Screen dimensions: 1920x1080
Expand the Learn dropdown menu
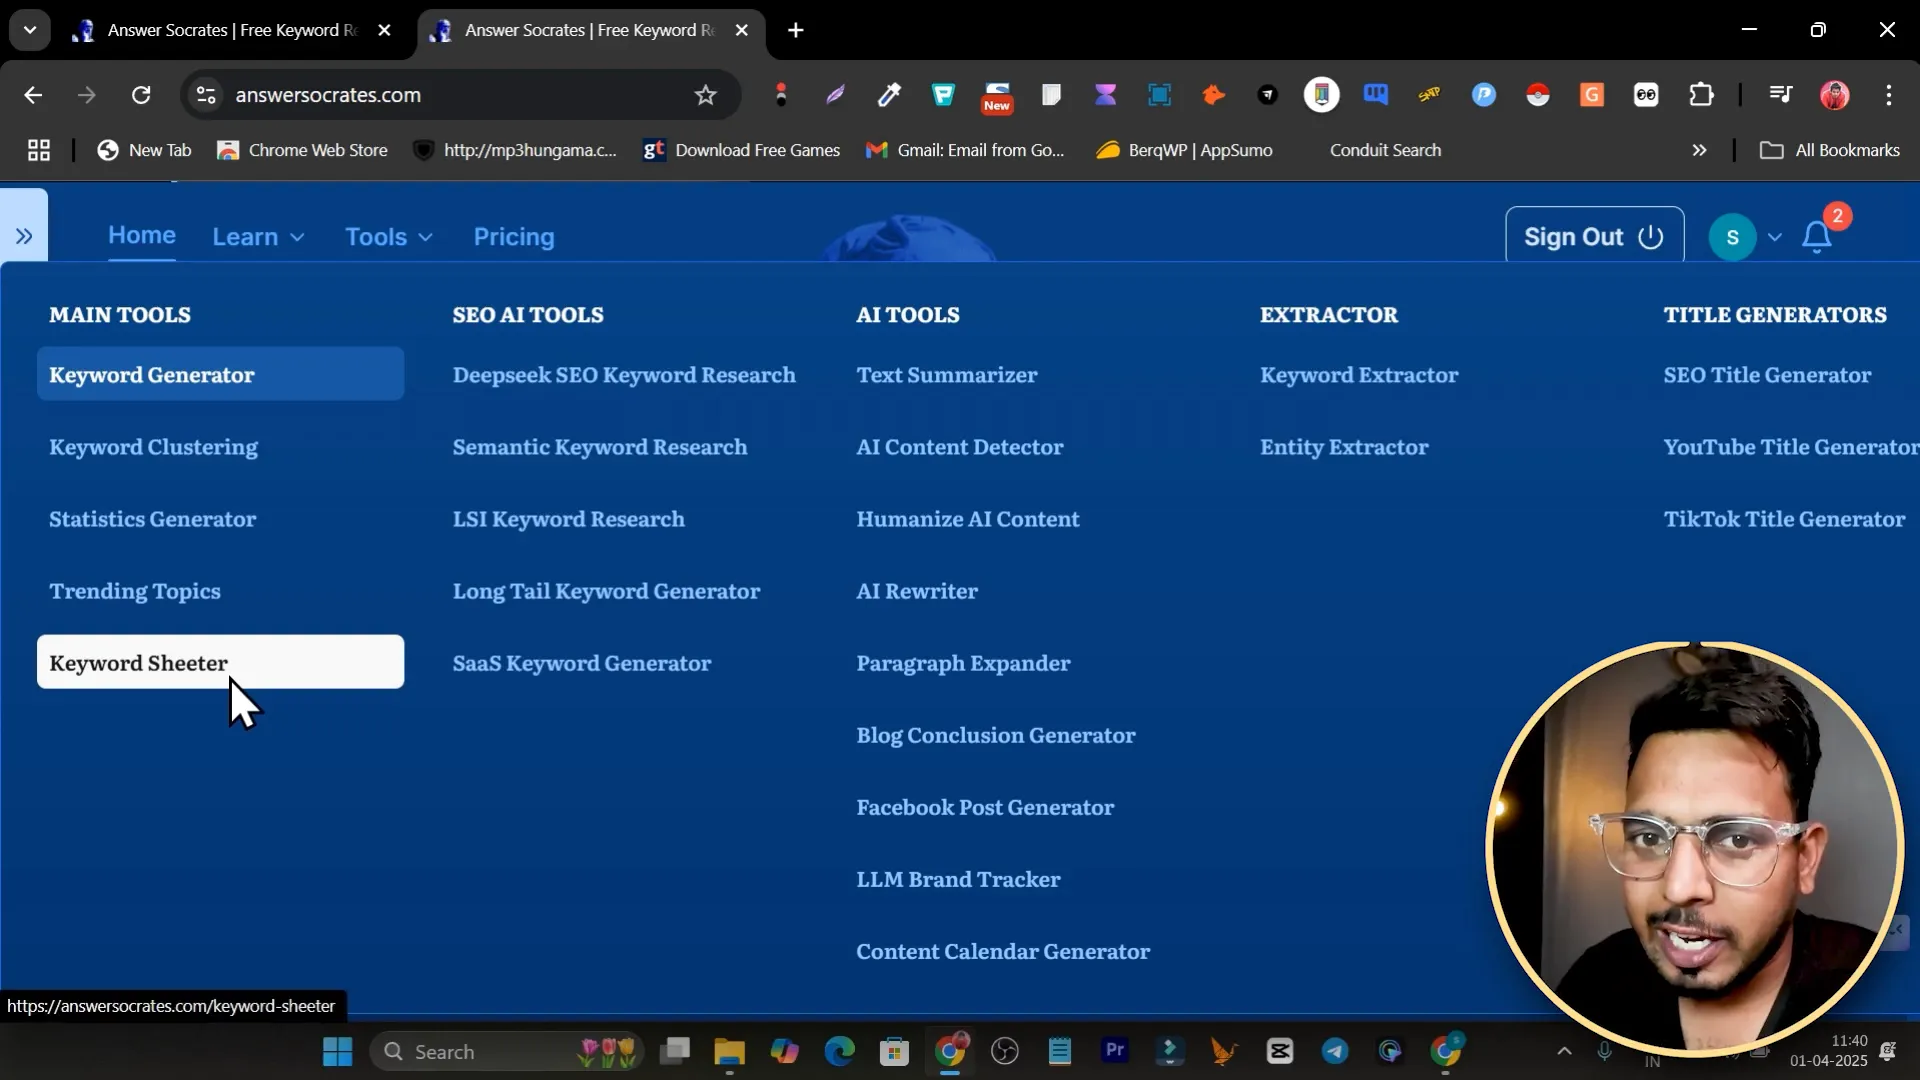(x=258, y=237)
